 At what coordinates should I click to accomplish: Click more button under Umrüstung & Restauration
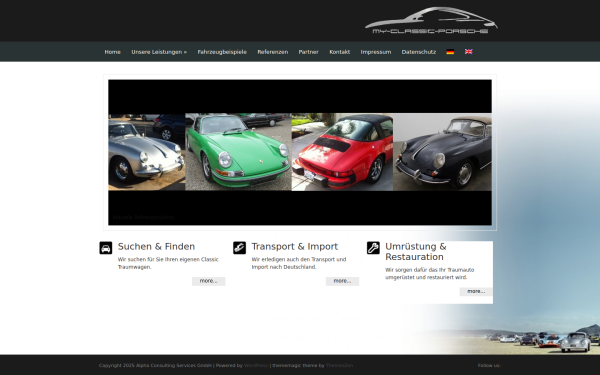click(x=476, y=291)
